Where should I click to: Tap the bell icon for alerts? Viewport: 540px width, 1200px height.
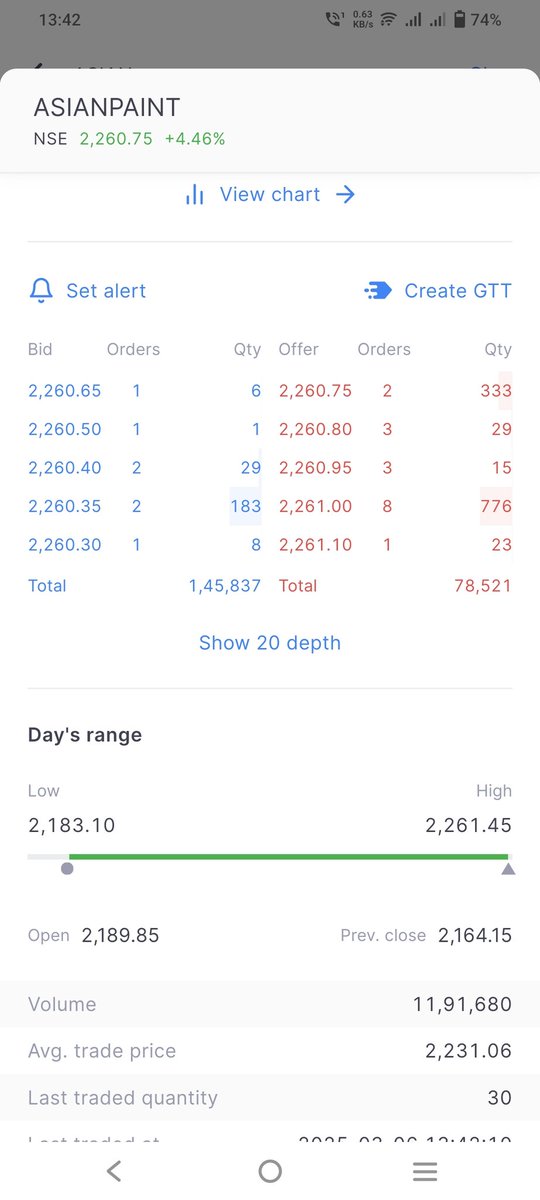tap(41, 291)
